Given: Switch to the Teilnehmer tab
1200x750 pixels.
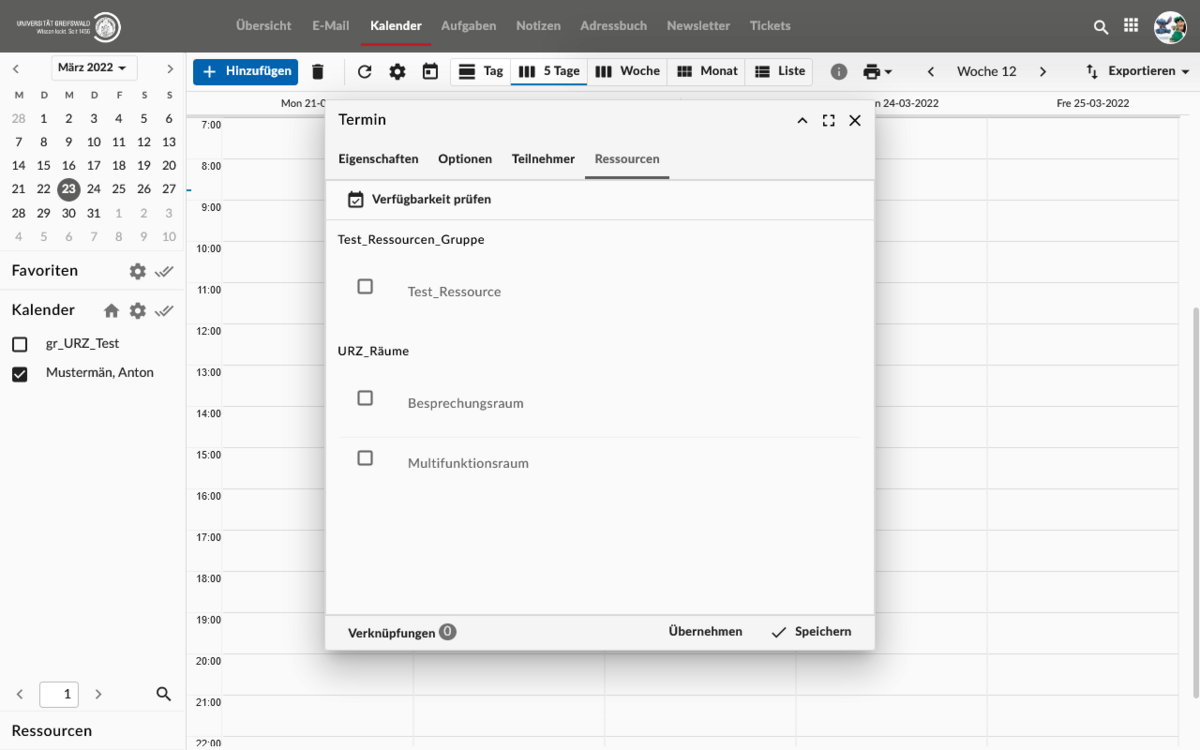Looking at the screenshot, I should coord(543,159).
